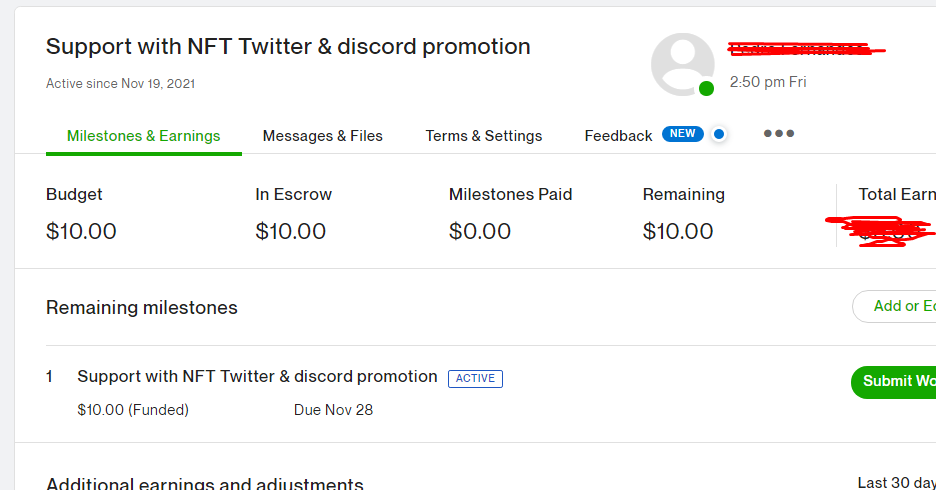The width and height of the screenshot is (936, 491).
Task: Click the blue notification dot beside Feedback
Action: coord(719,134)
